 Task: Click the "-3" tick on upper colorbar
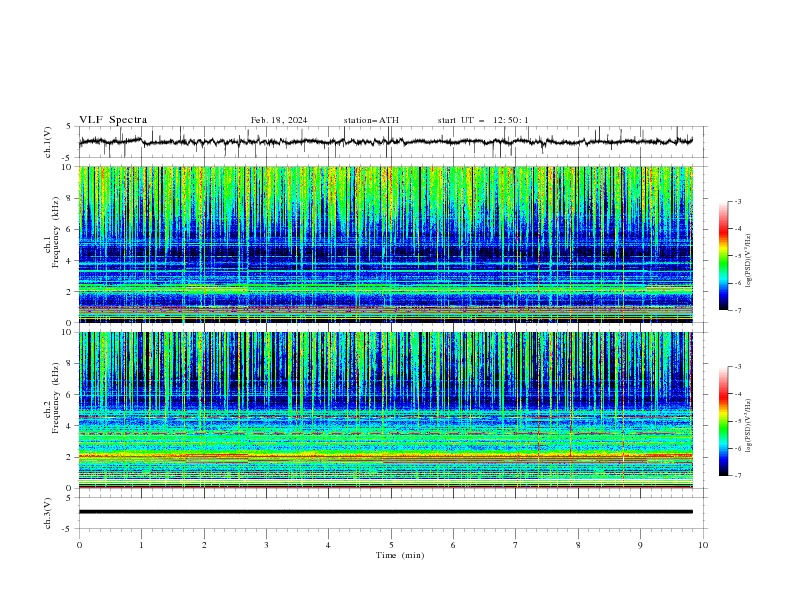(738, 201)
